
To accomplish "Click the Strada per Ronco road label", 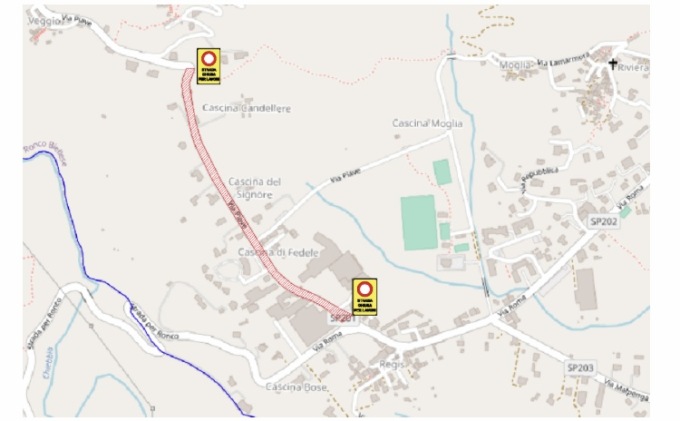I will (154, 321).
